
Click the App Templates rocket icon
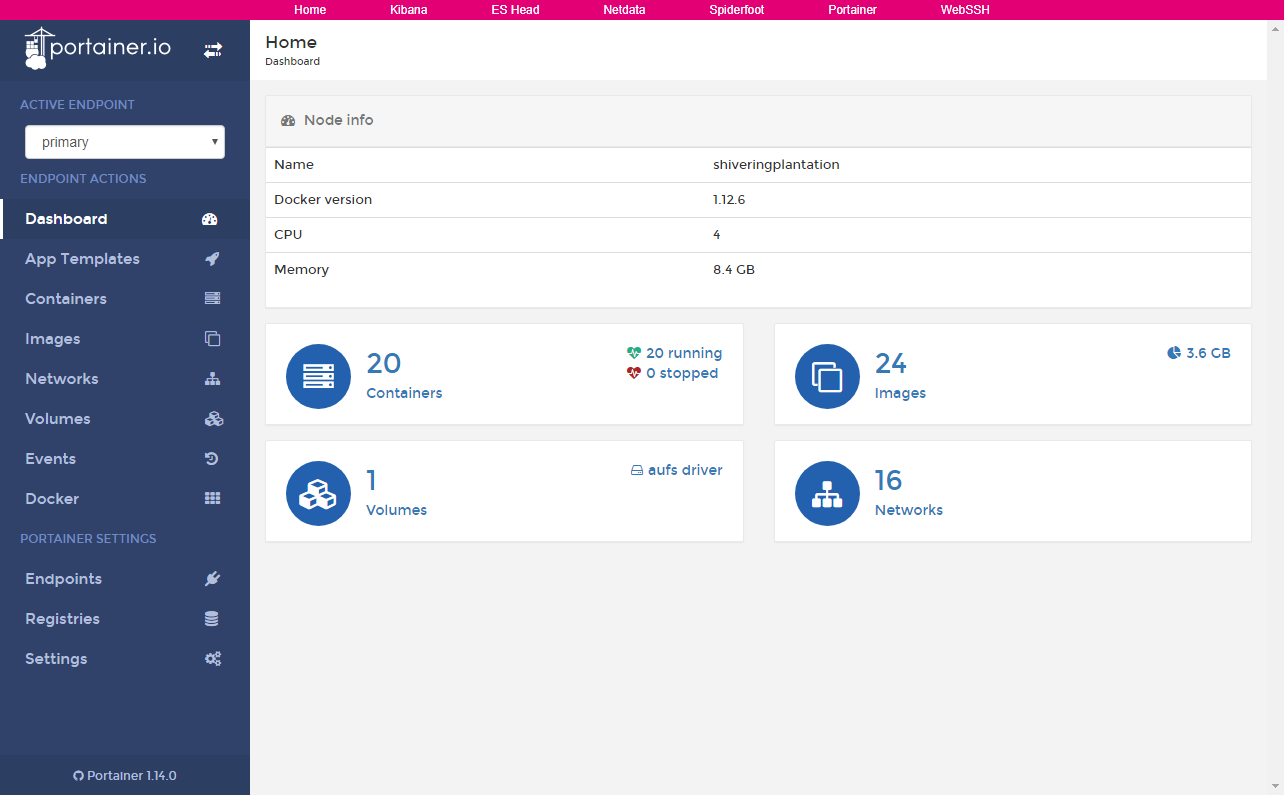point(212,259)
